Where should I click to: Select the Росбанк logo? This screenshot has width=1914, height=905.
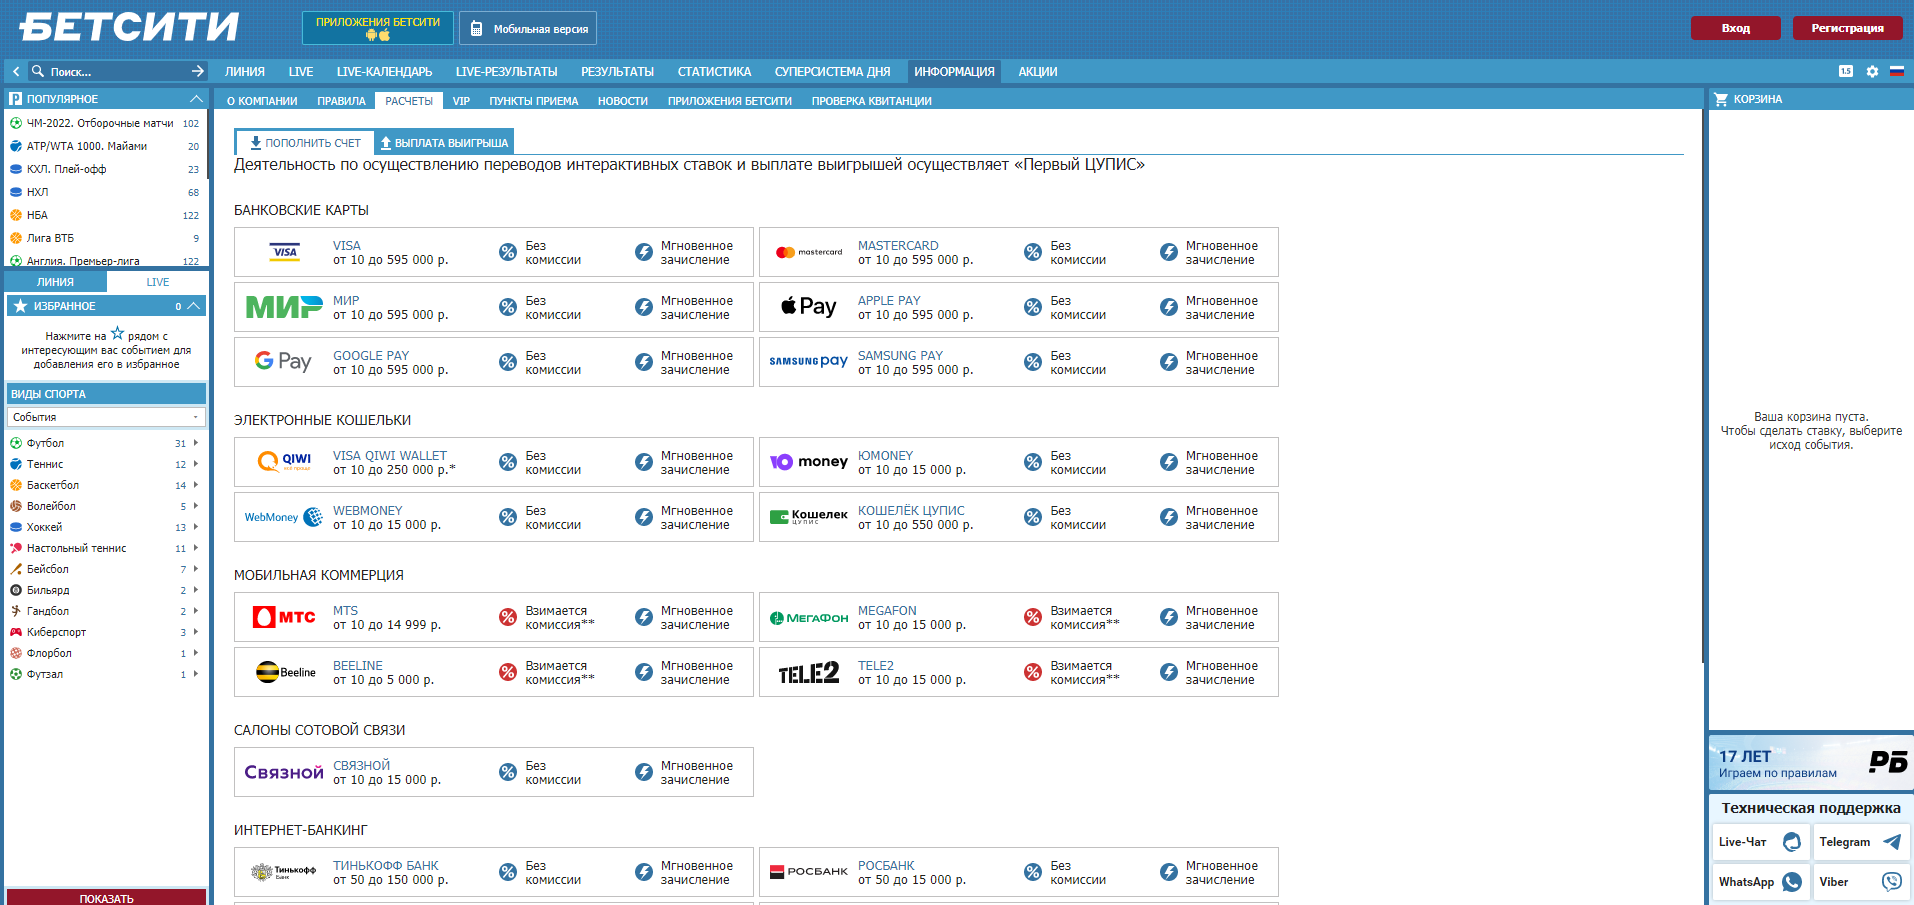[x=808, y=872]
